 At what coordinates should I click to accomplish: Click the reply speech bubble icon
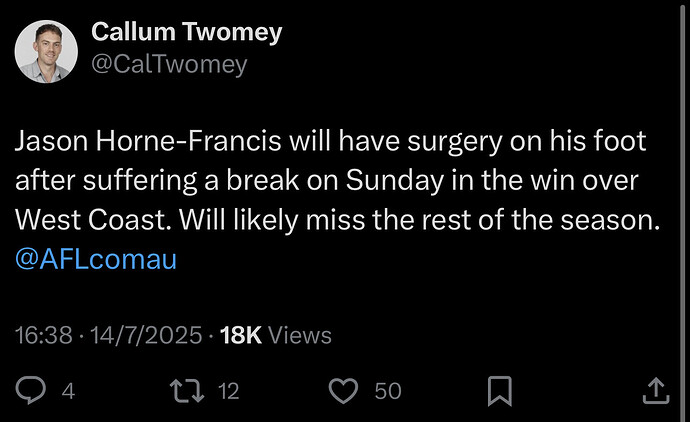pyautogui.click(x=32, y=390)
